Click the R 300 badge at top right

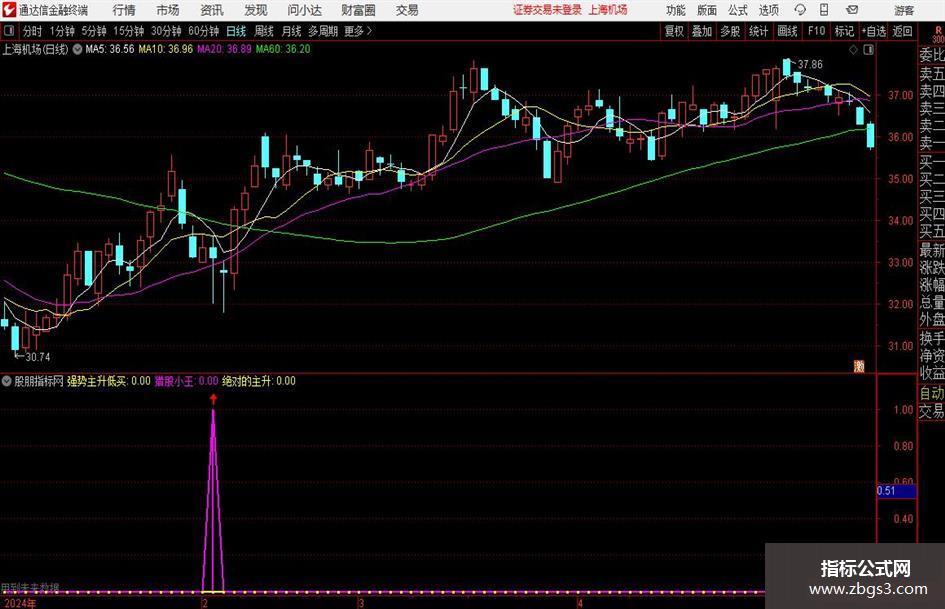938,34
